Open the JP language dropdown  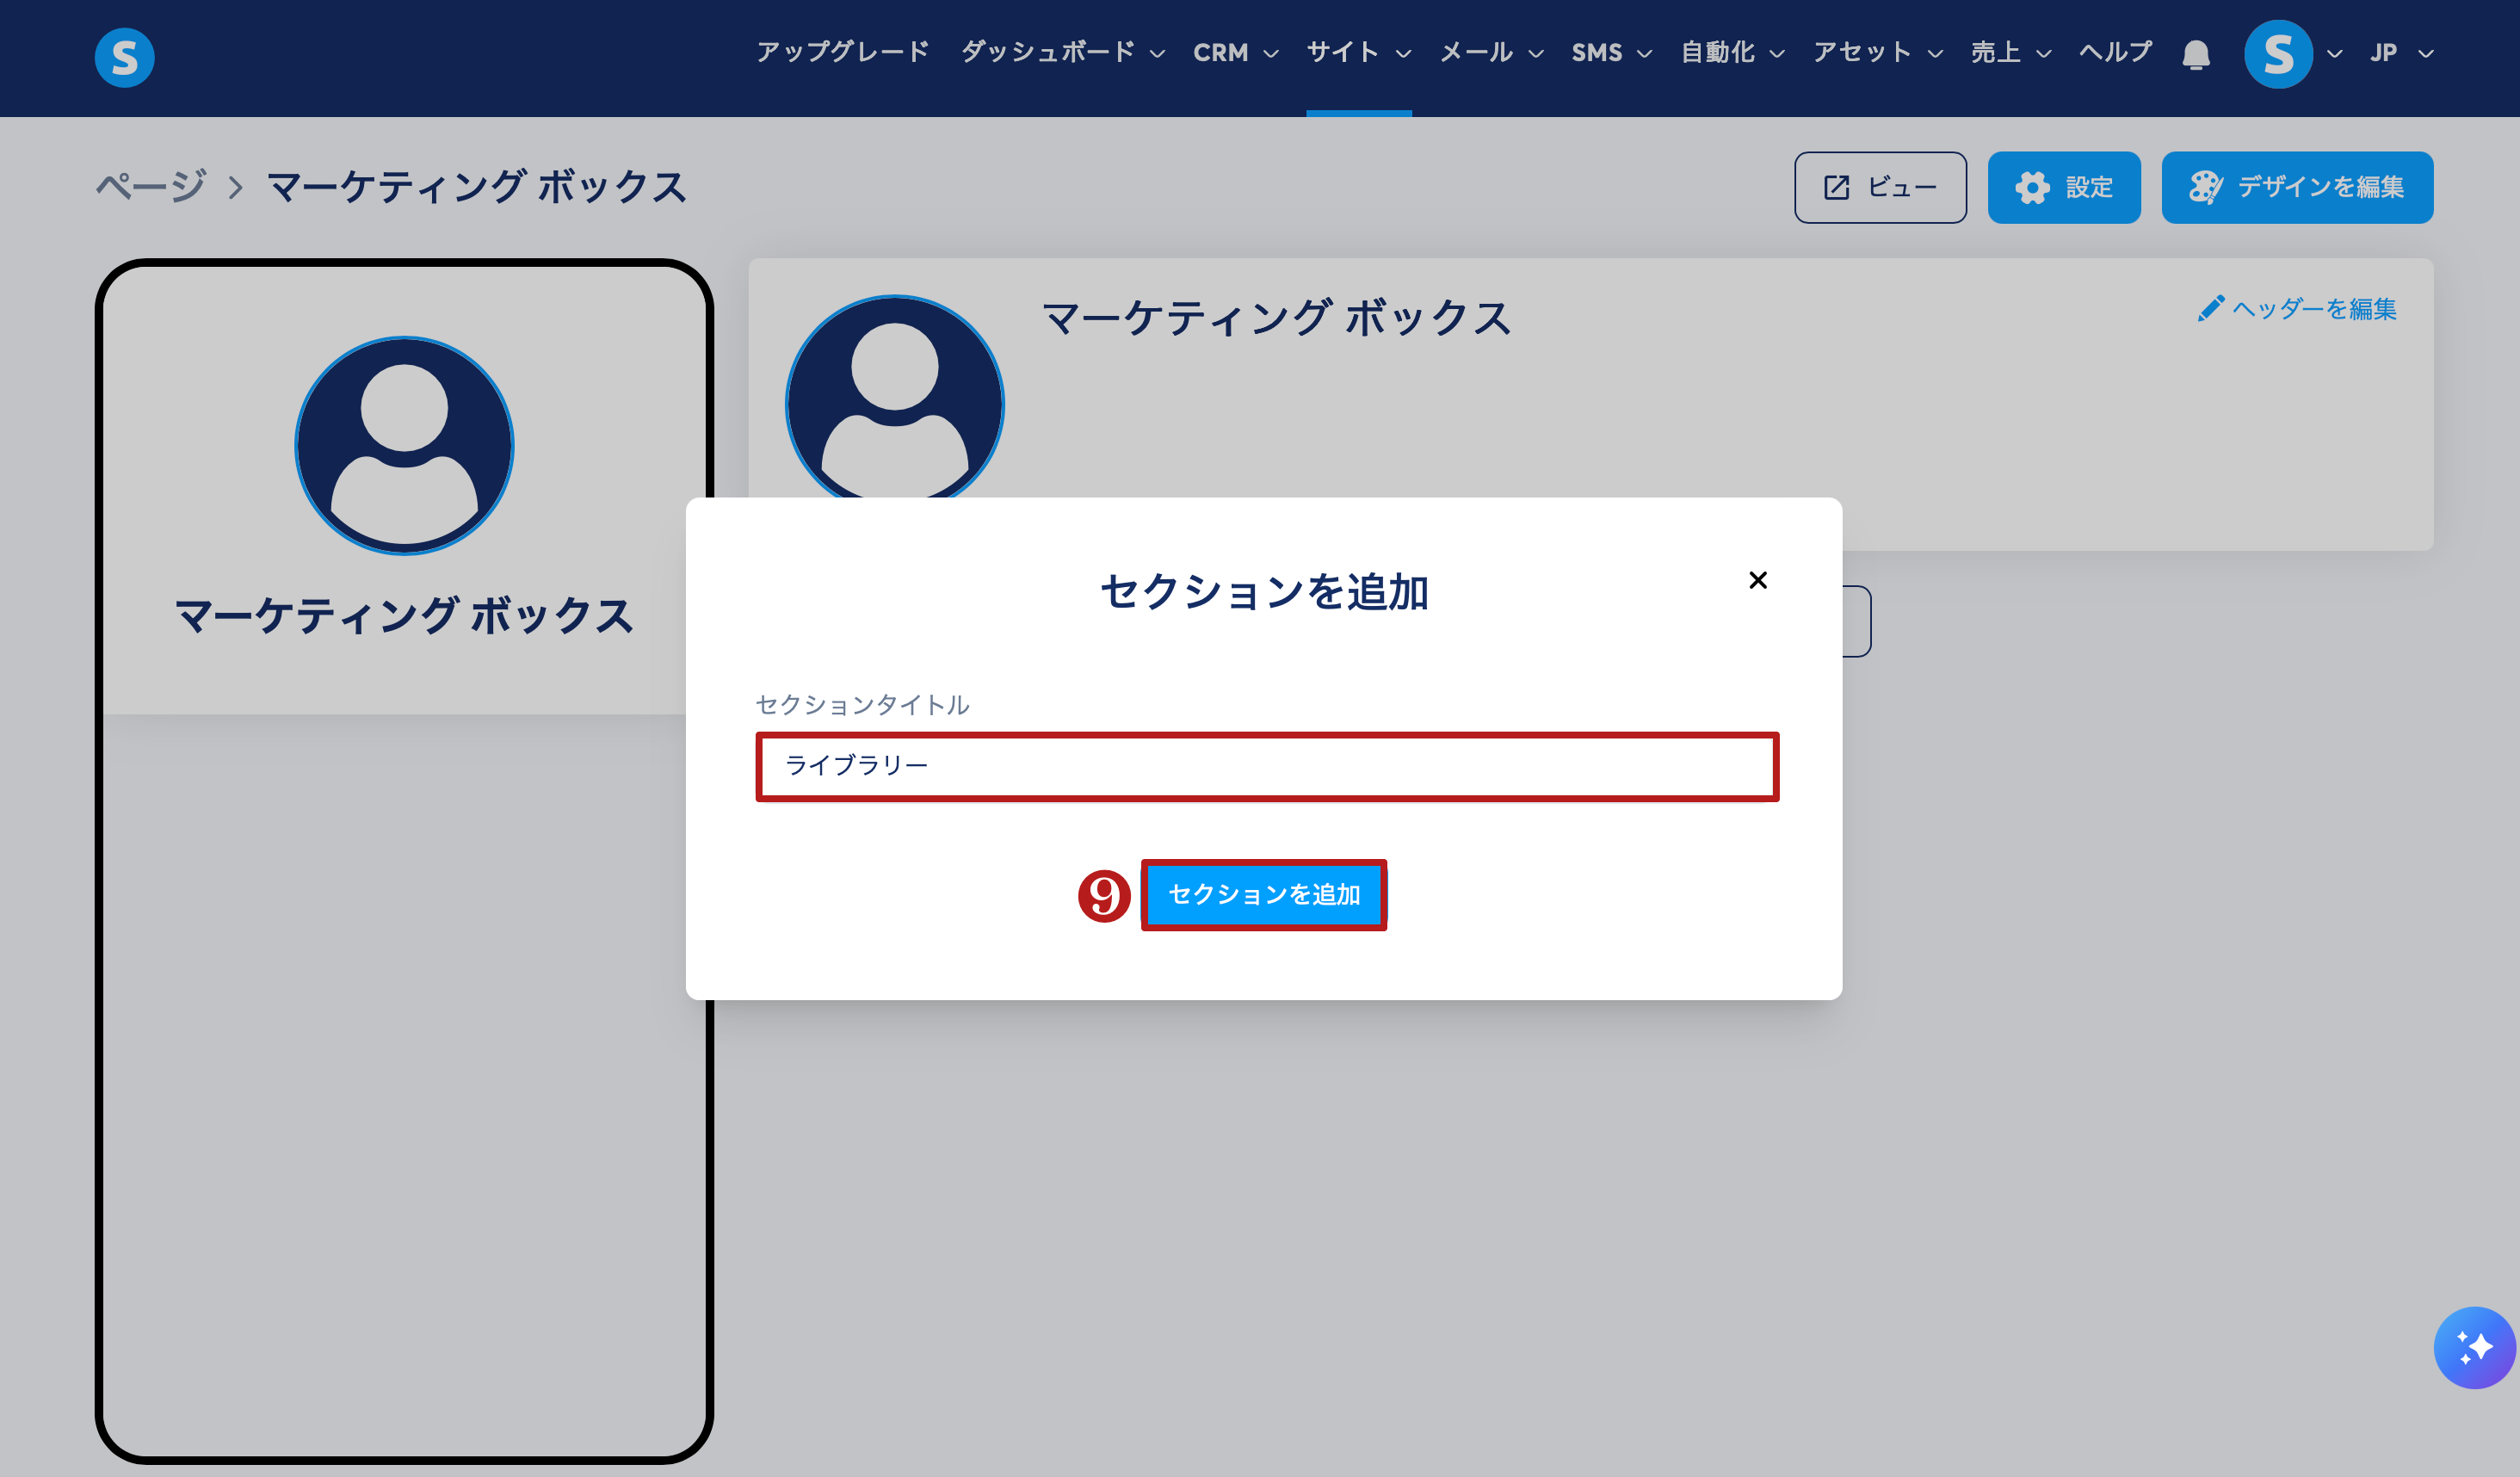tap(2400, 52)
